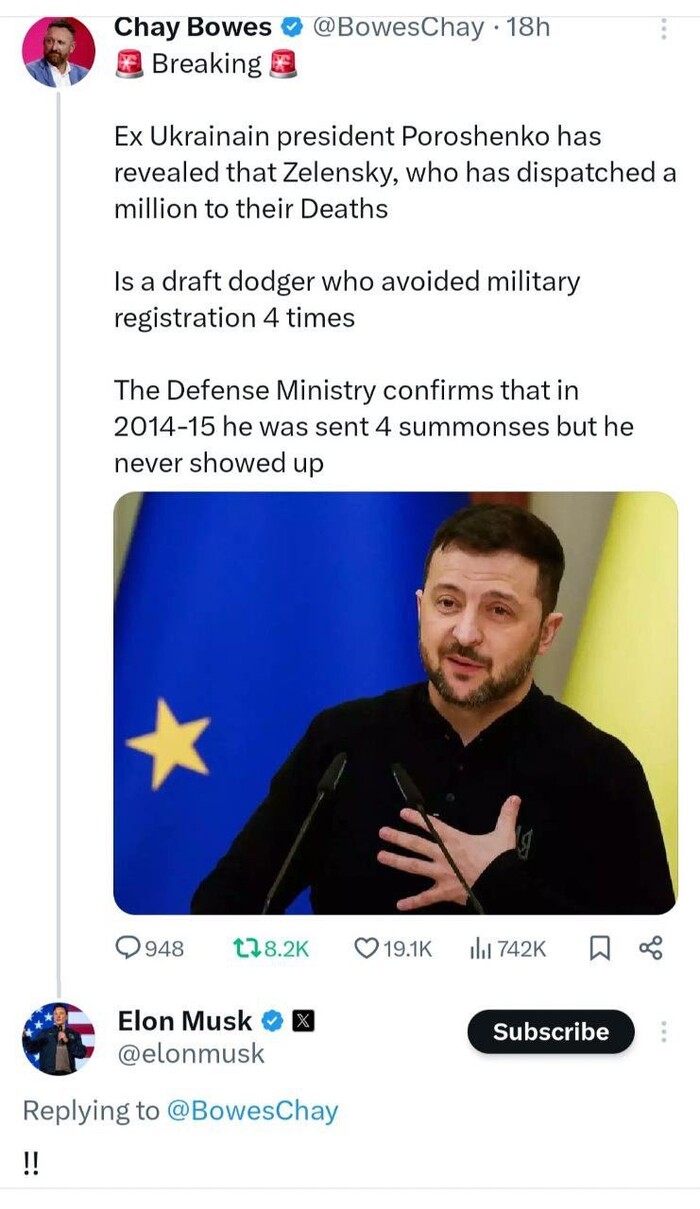
Task: Click Elon Musk's verified checkmark
Action: [271, 1021]
